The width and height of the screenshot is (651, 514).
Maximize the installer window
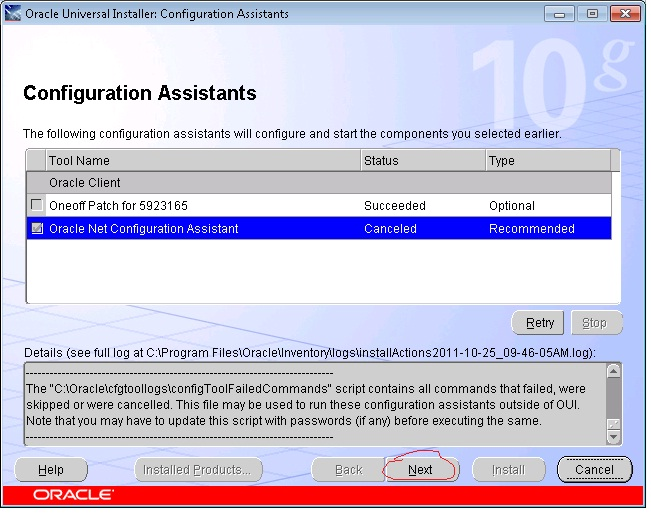pyautogui.click(x=592, y=14)
